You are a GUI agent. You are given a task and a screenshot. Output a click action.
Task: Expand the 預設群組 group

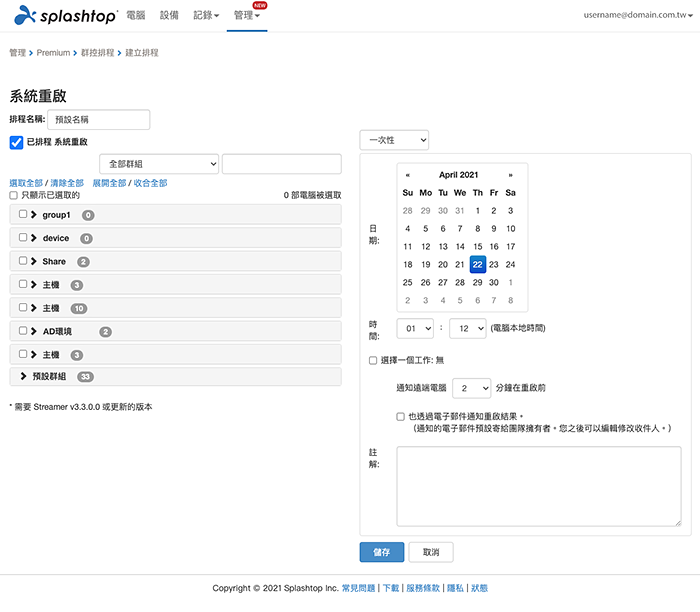coord(24,377)
